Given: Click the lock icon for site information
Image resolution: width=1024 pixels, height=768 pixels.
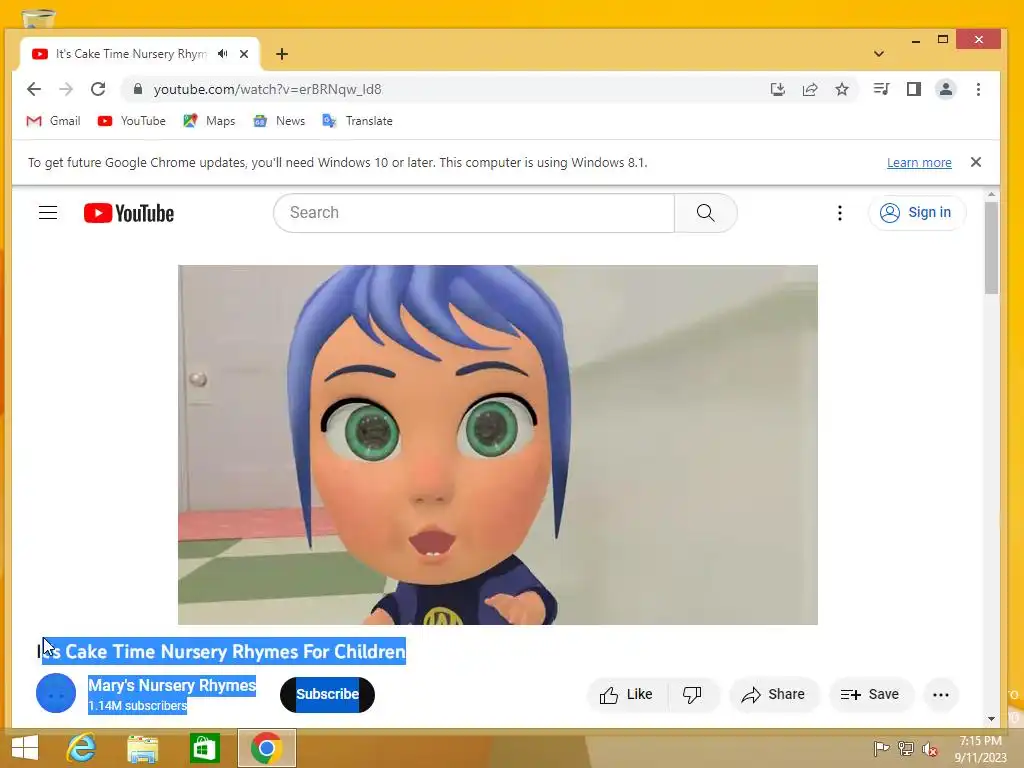Looking at the screenshot, I should click(x=138, y=89).
